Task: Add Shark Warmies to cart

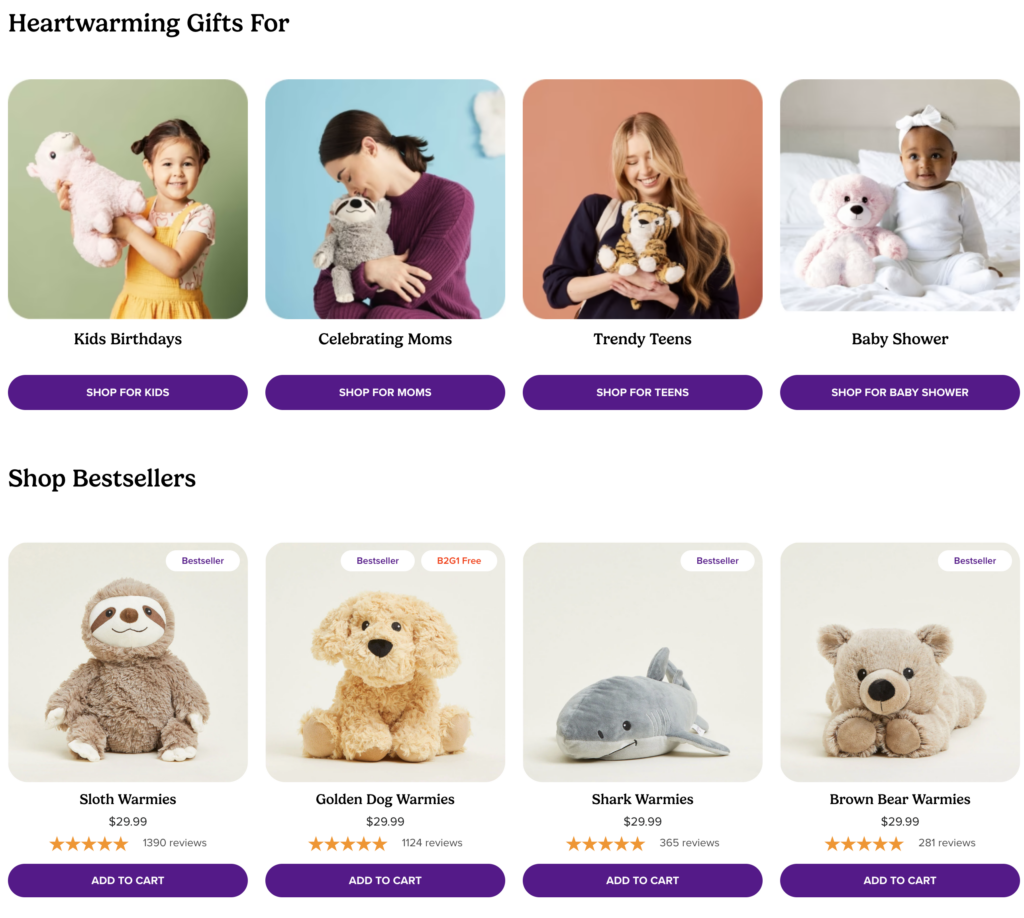Action: point(642,880)
